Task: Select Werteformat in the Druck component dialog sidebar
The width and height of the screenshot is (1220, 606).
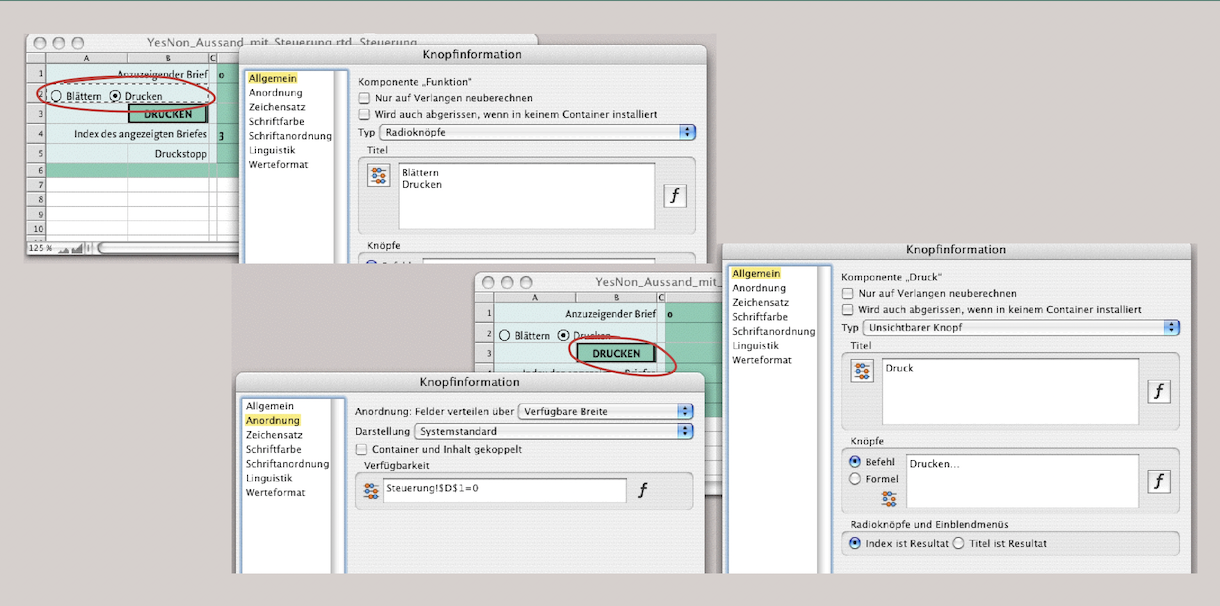Action: [x=761, y=359]
